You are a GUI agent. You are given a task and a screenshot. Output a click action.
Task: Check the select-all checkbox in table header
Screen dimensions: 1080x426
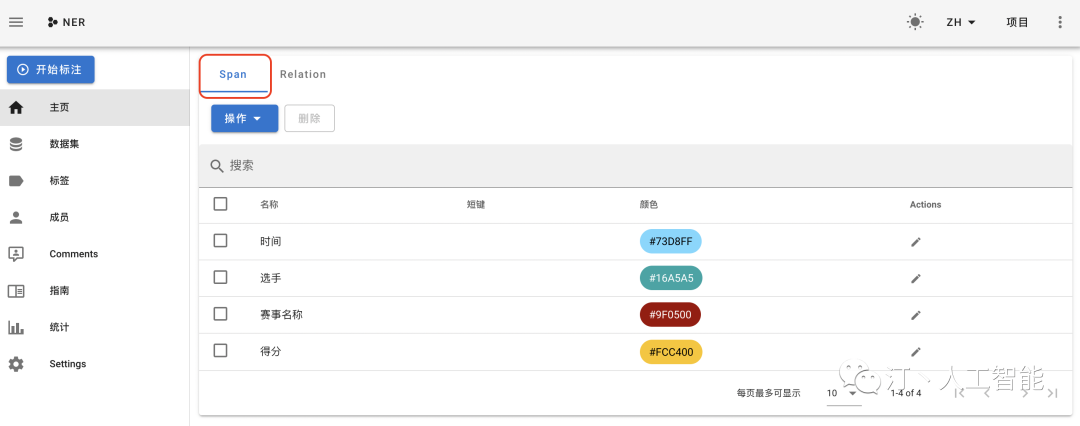[x=220, y=204]
